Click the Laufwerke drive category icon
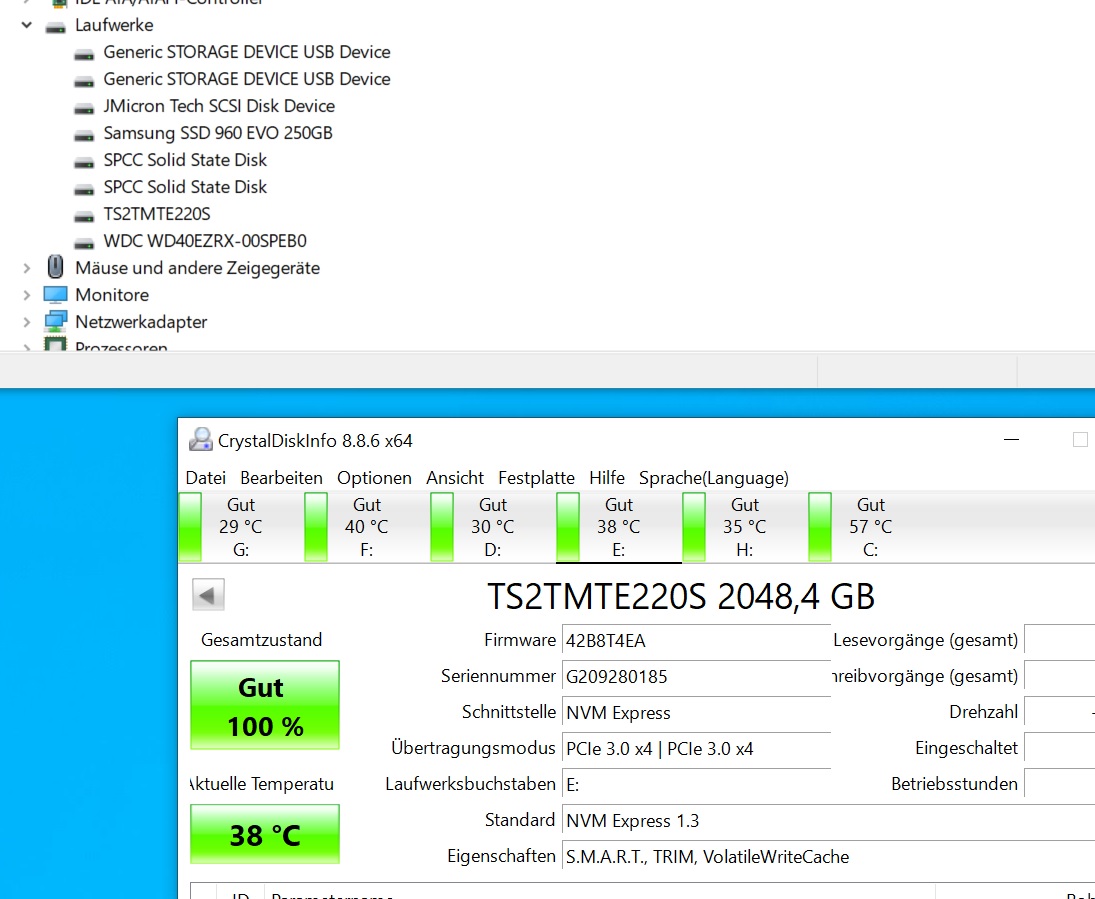 pos(55,27)
